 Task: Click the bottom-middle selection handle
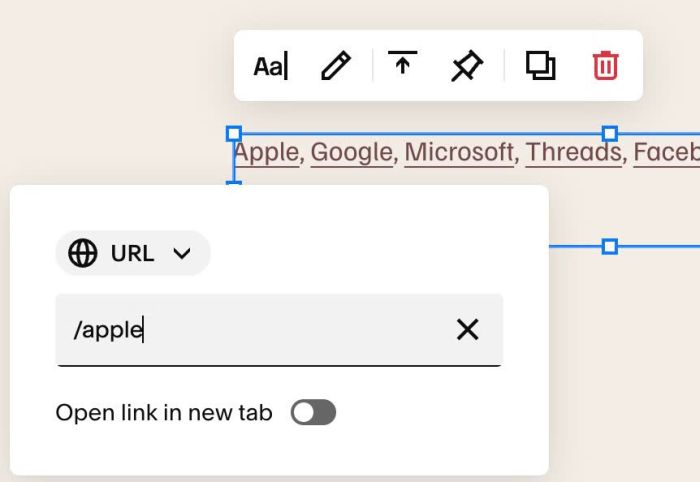610,246
